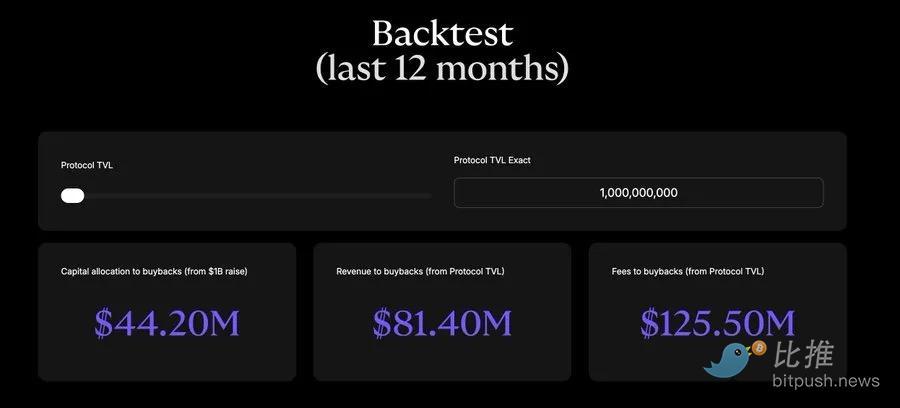The image size is (900, 408).
Task: Click the $81.40M revenue value
Action: 442,322
